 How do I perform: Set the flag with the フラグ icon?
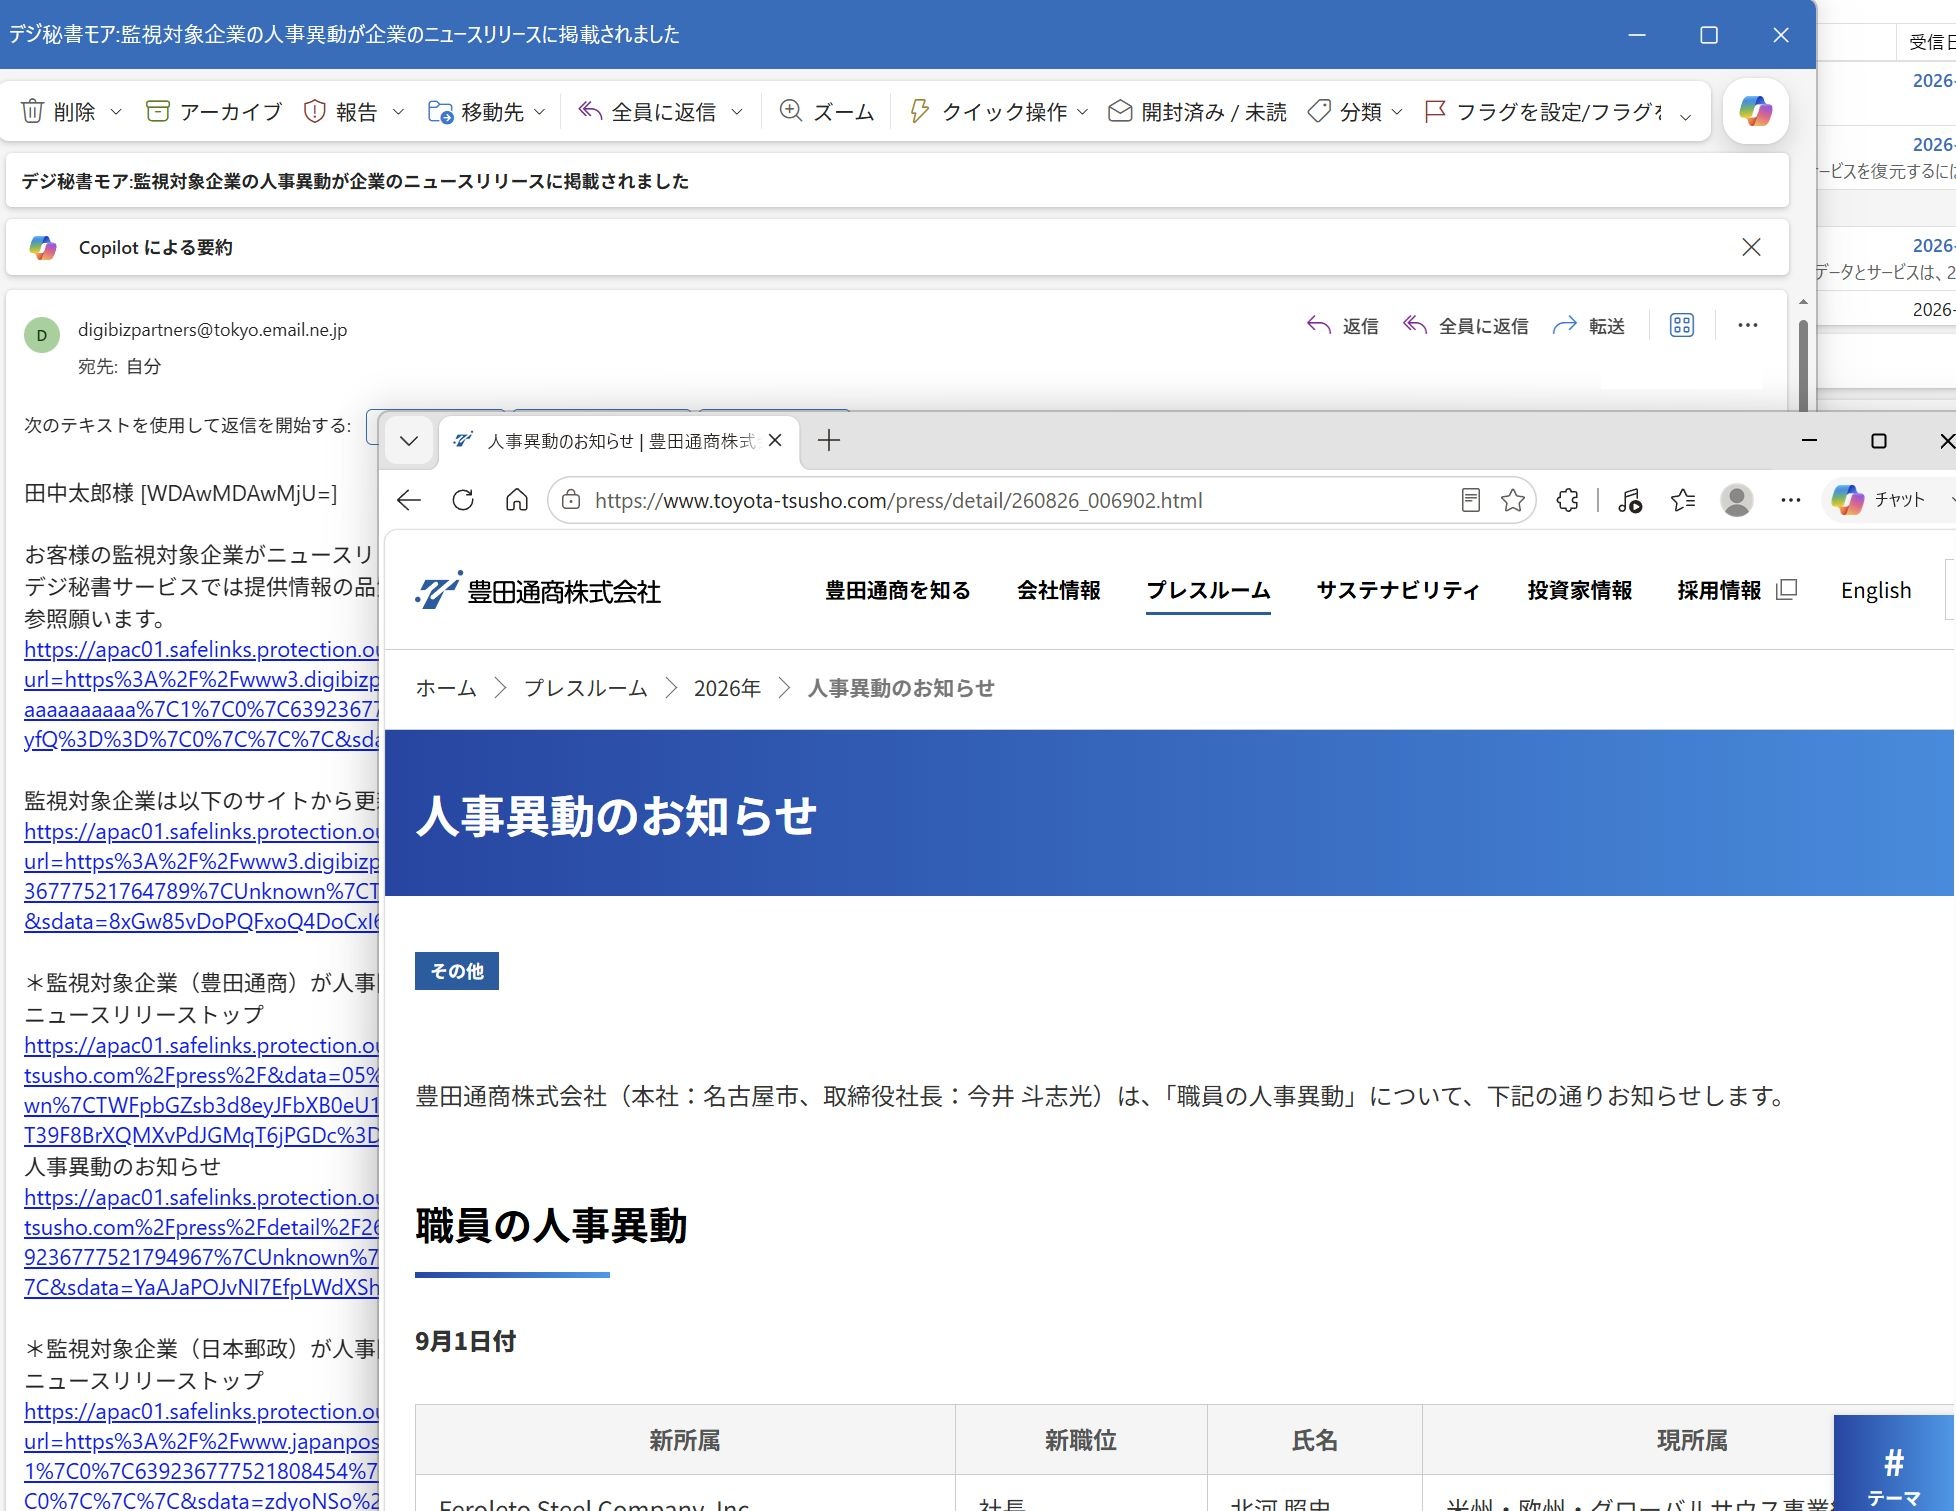(x=1435, y=111)
